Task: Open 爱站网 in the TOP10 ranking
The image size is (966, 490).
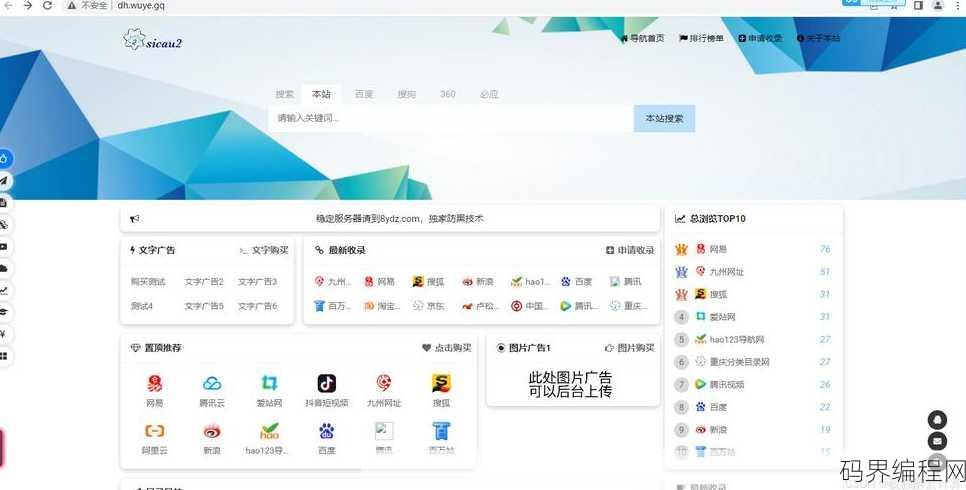Action: (722, 317)
